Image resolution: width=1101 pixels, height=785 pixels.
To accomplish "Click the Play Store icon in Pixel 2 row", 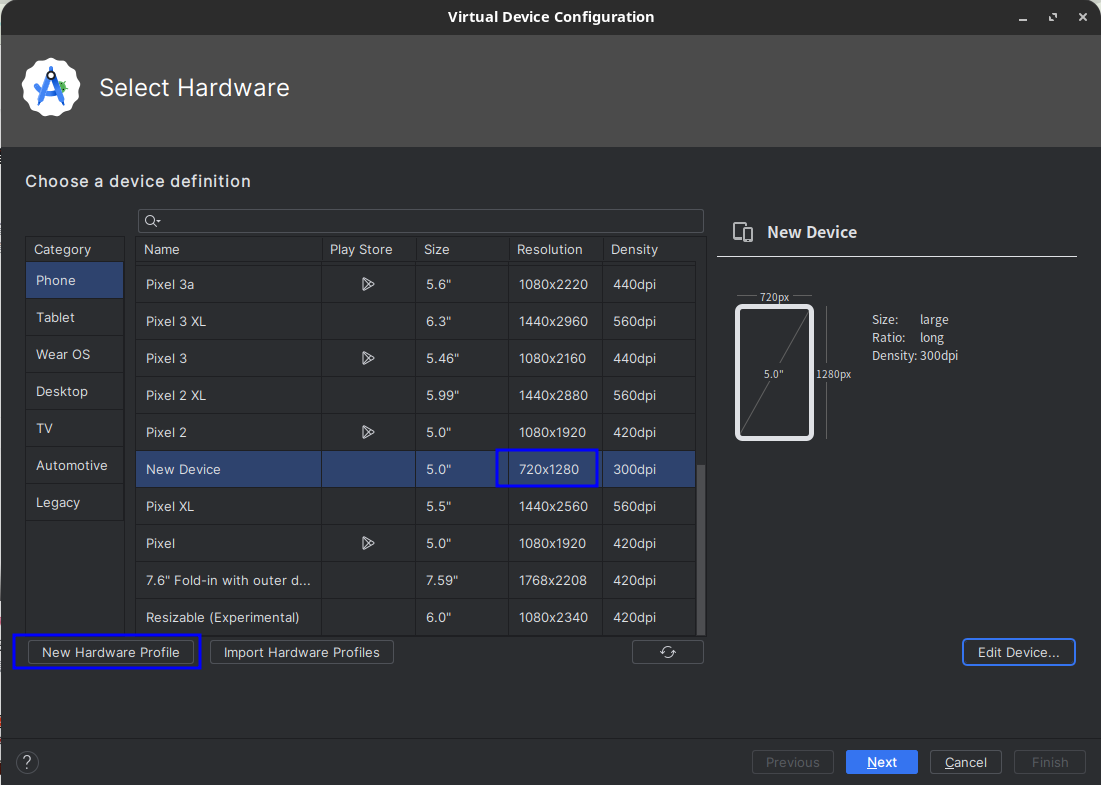I will (367, 432).
